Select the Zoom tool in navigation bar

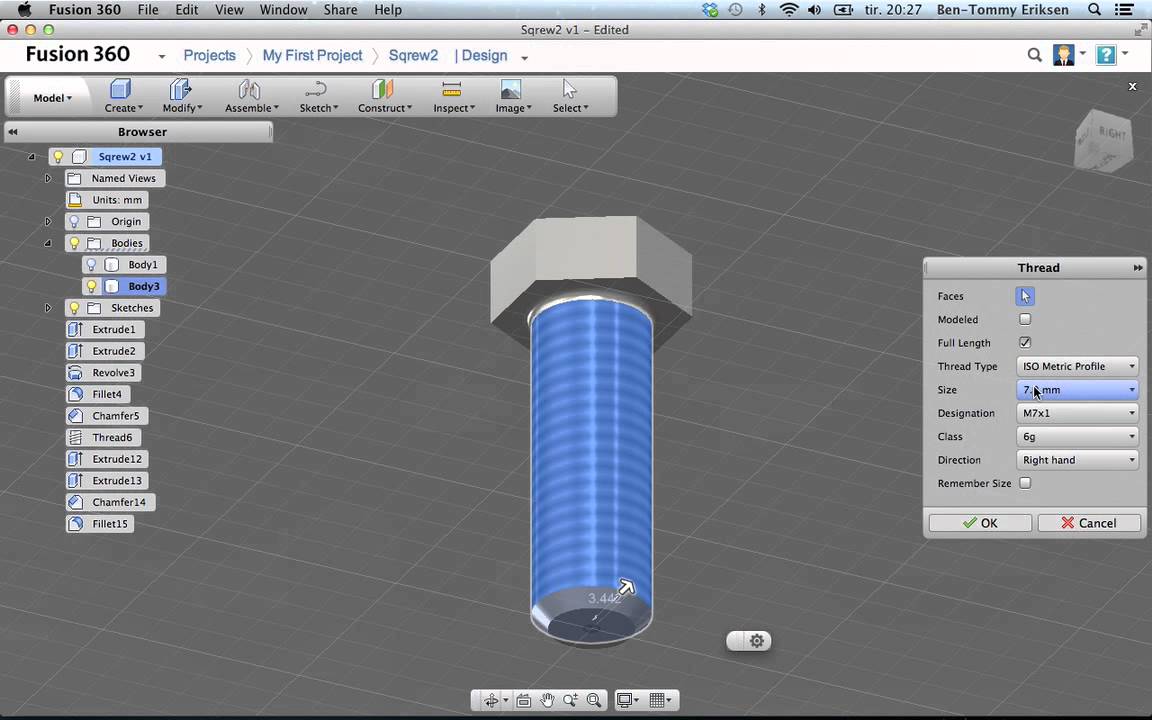pos(570,700)
